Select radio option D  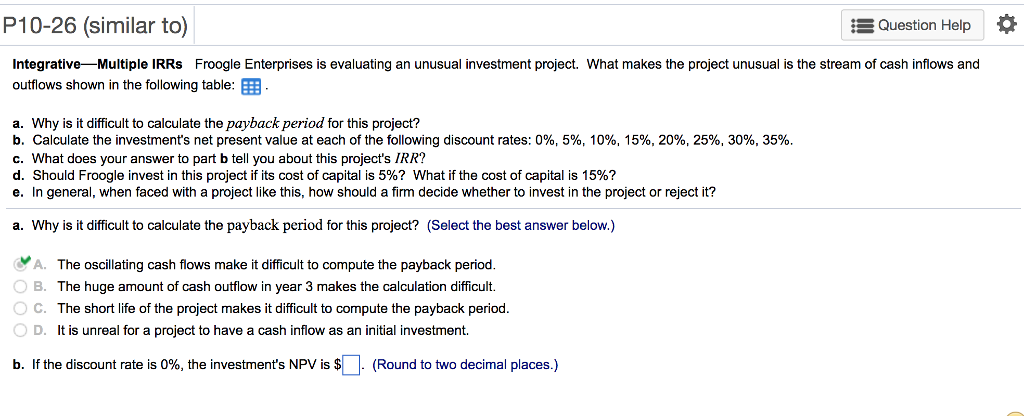pos(20,330)
